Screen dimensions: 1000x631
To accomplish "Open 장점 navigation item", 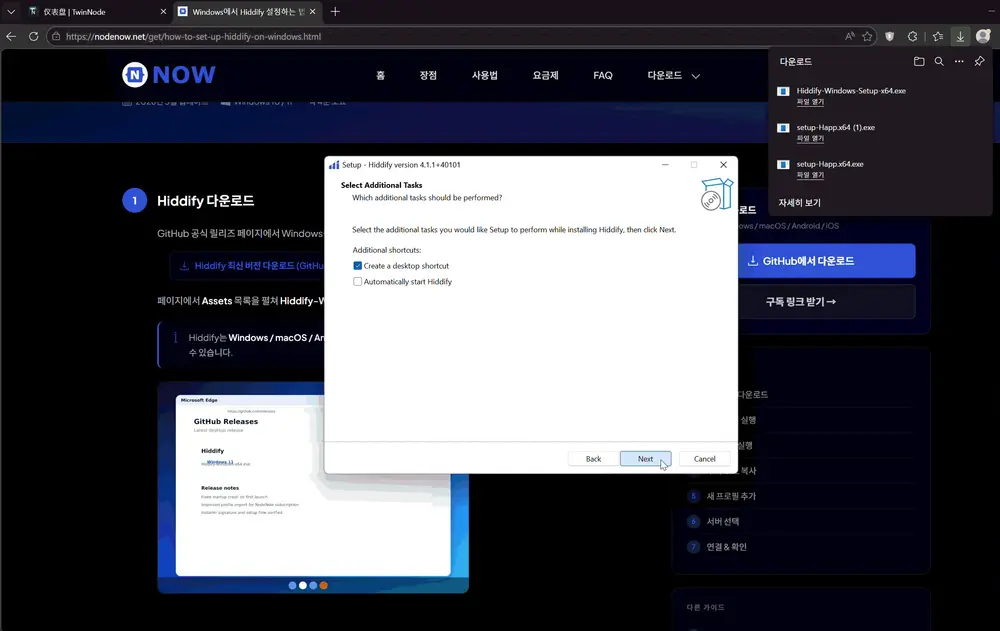I will 428,75.
